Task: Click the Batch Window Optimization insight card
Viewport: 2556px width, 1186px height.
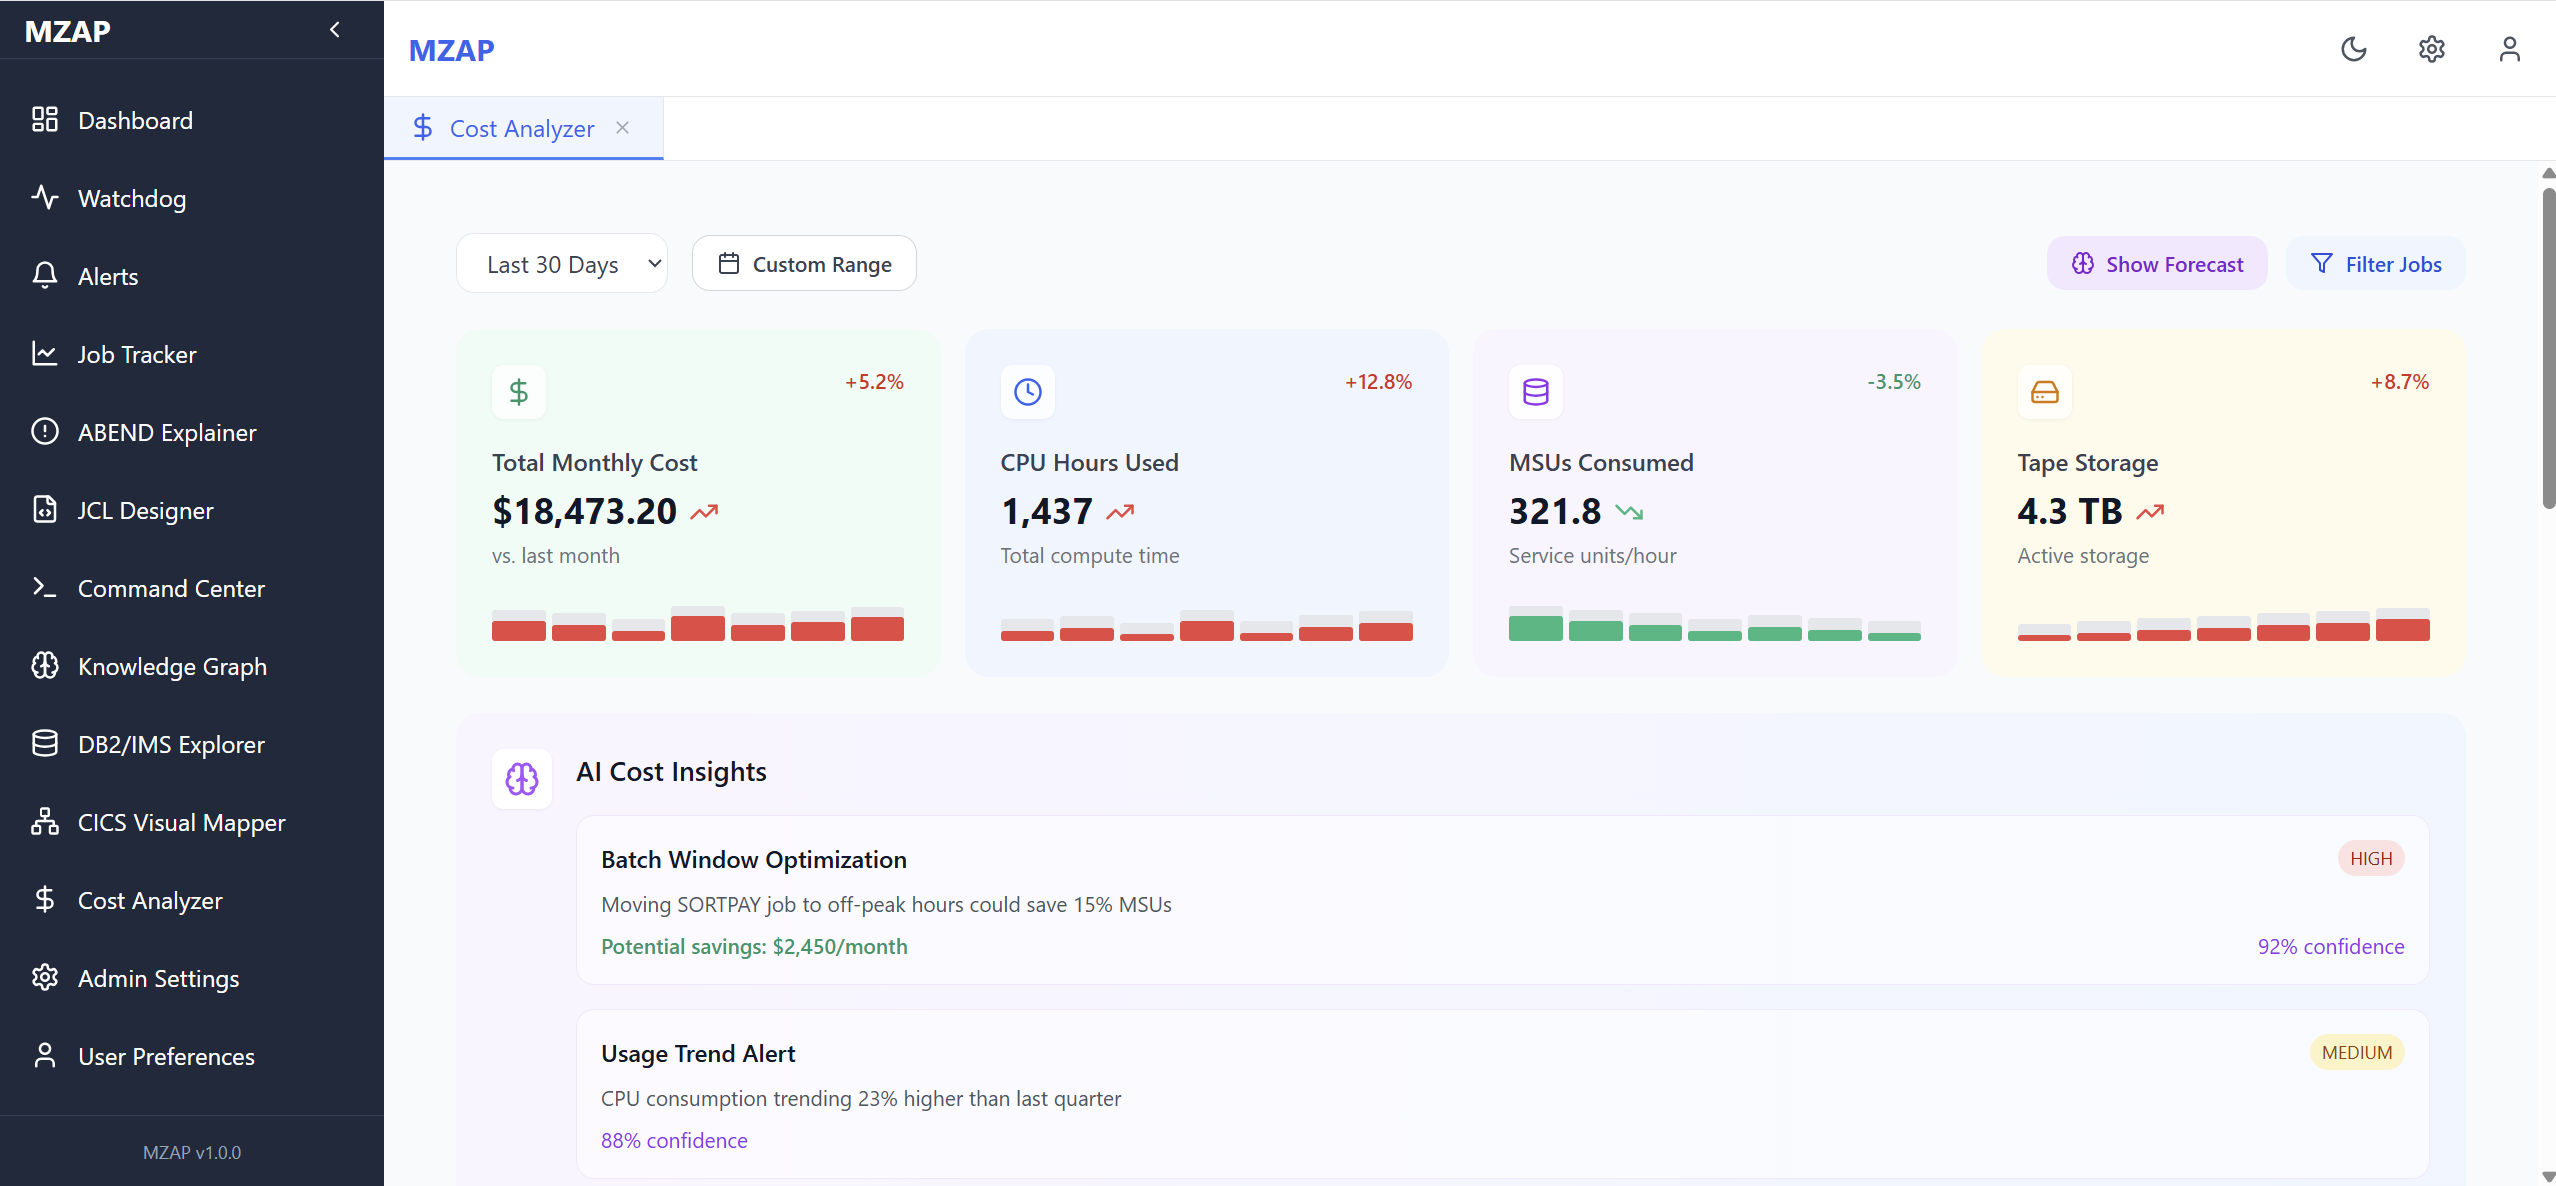Action: 1502,900
